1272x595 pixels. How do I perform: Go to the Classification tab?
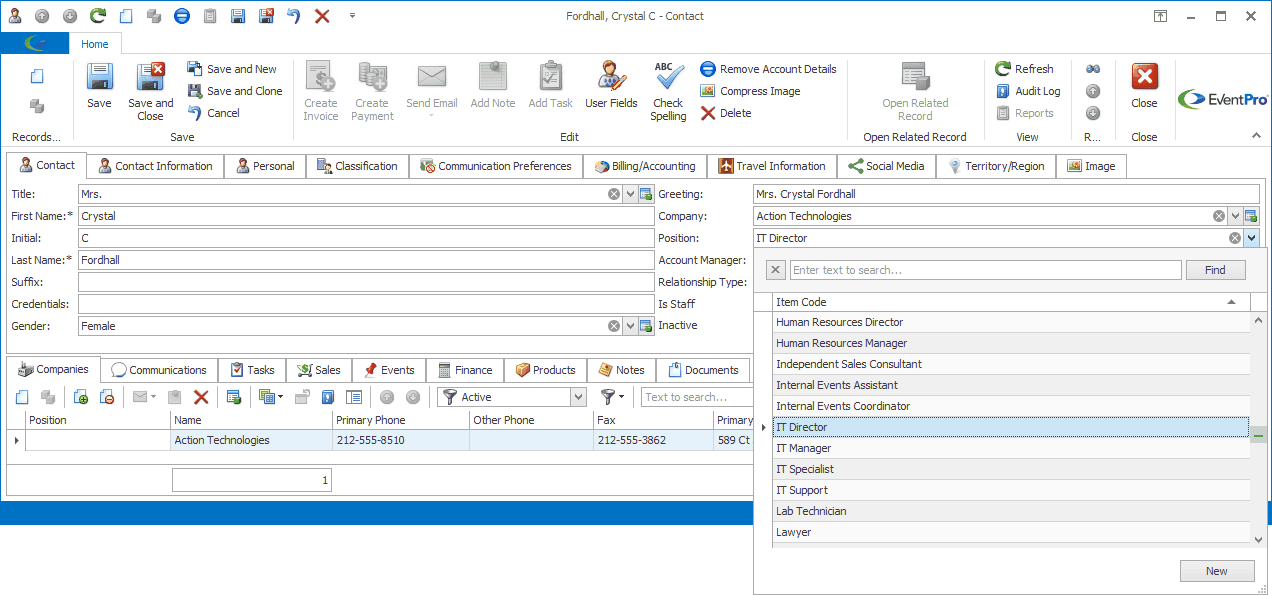[x=357, y=166]
